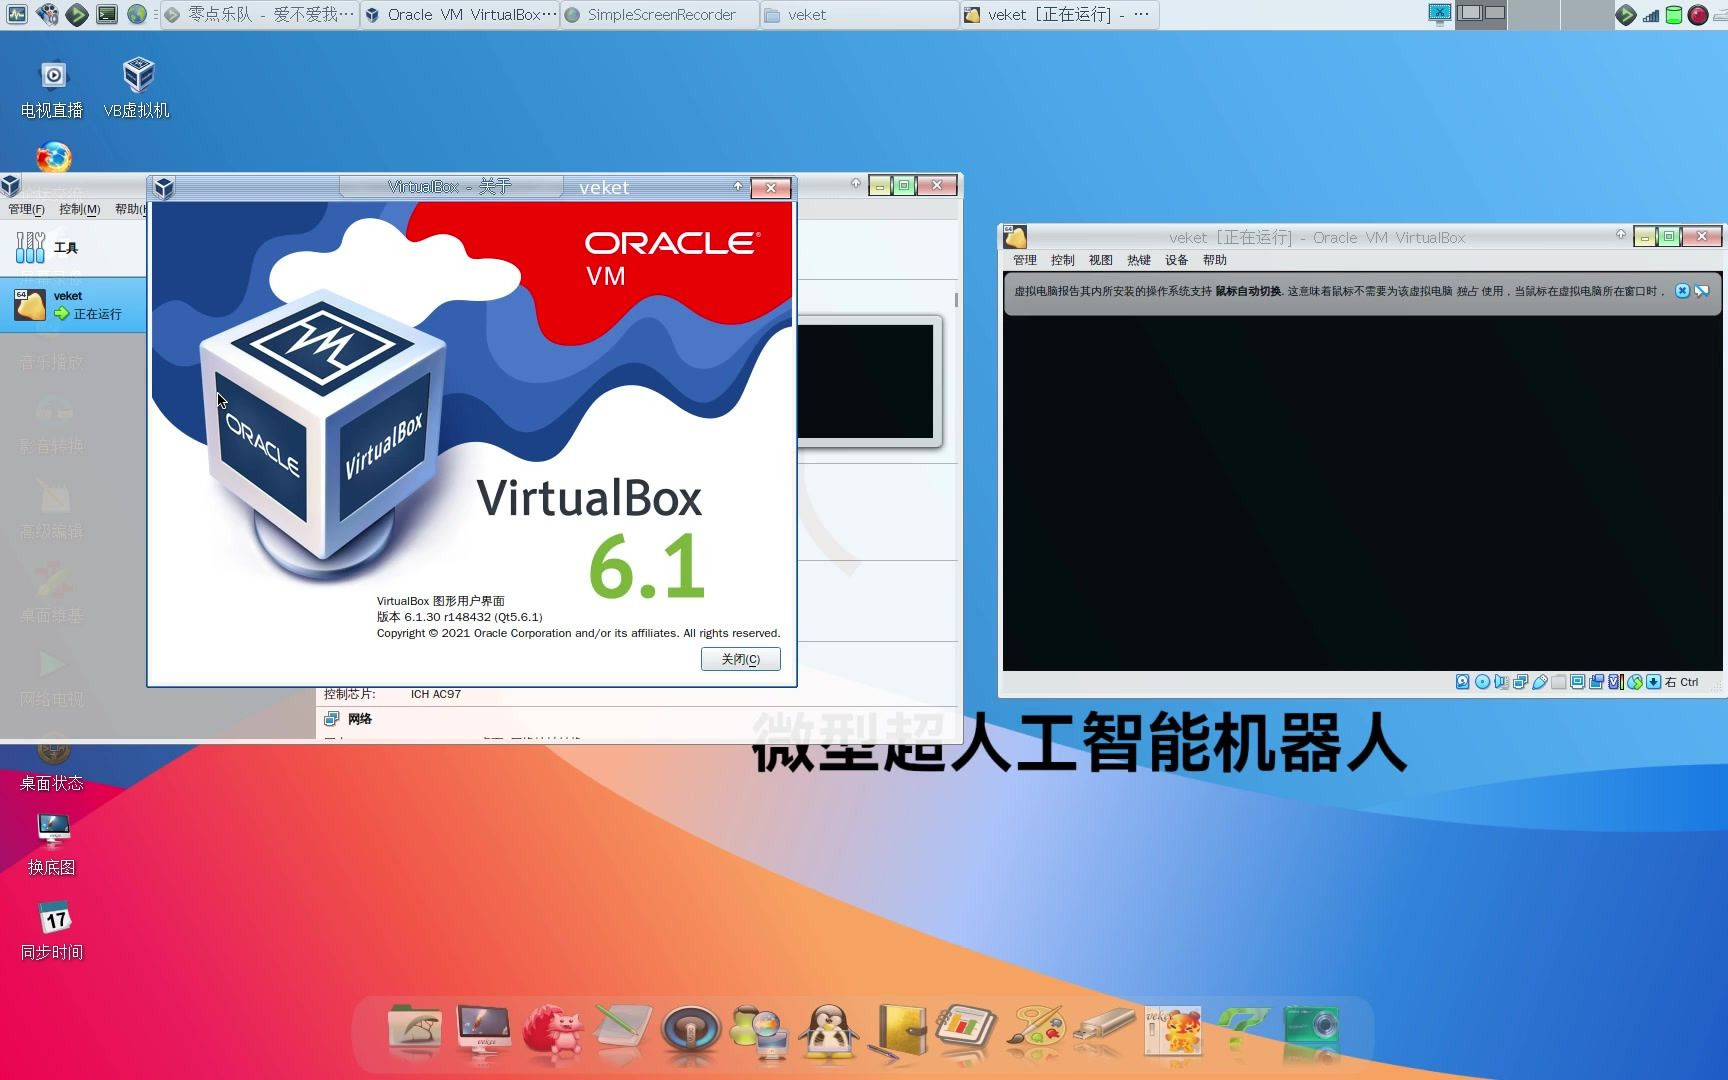Click the black VM preview thumbnail in Manager
This screenshot has width=1728, height=1080.
pyautogui.click(x=868, y=381)
